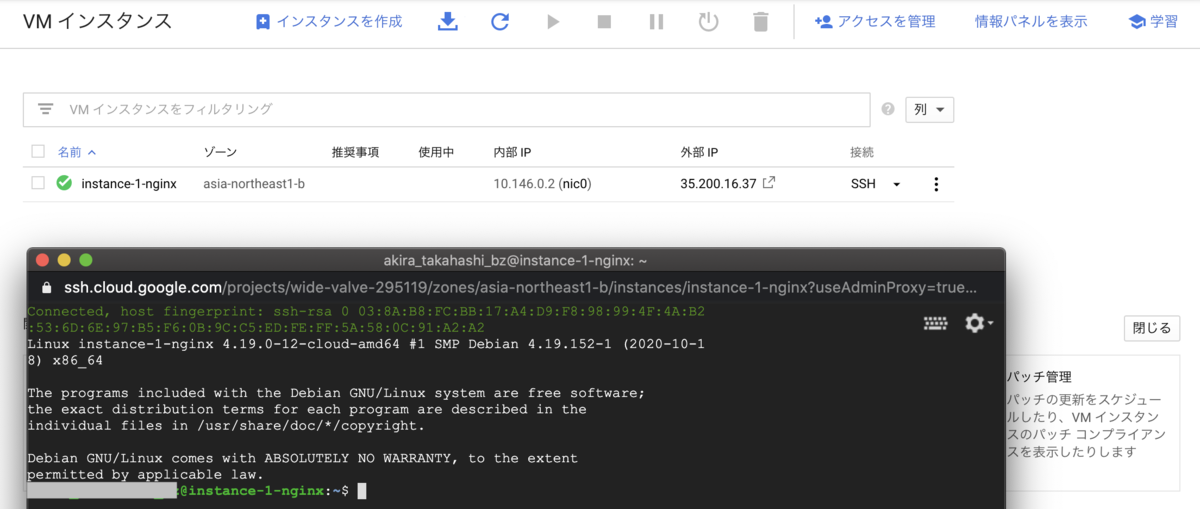Open Manage Access (アクセスを管理)
The width and height of the screenshot is (1200, 509).
click(875, 21)
